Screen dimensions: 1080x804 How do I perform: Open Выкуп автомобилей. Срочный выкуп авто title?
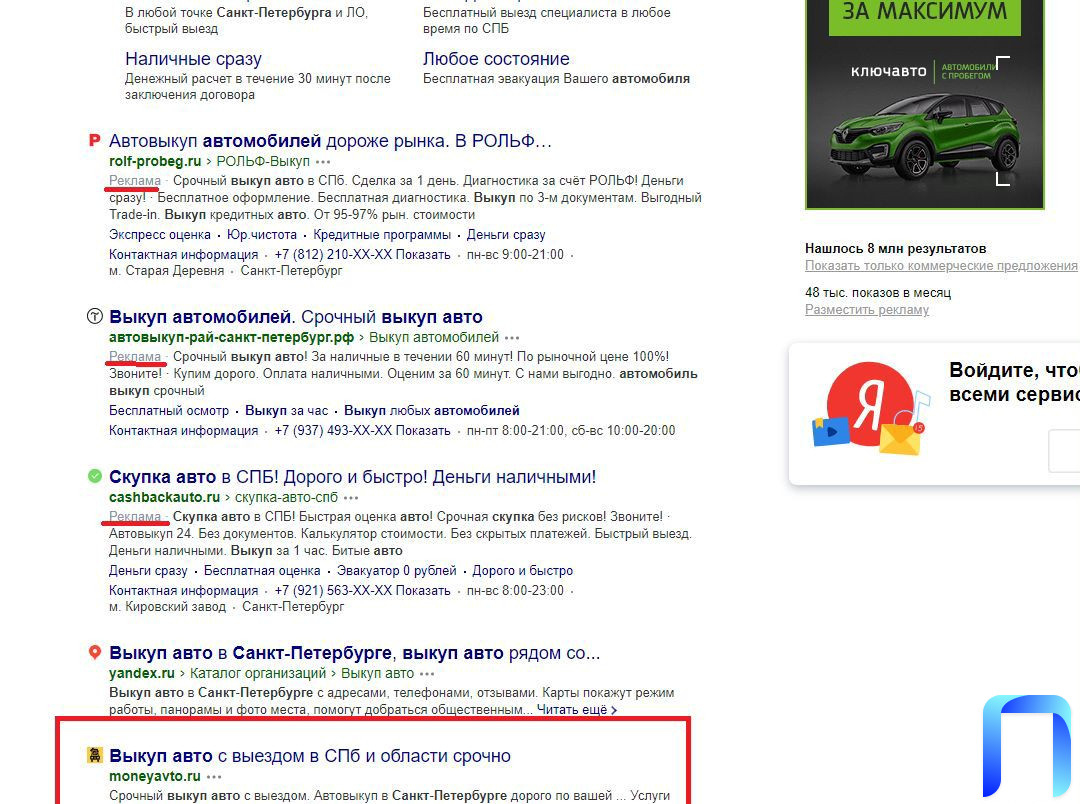(x=295, y=317)
